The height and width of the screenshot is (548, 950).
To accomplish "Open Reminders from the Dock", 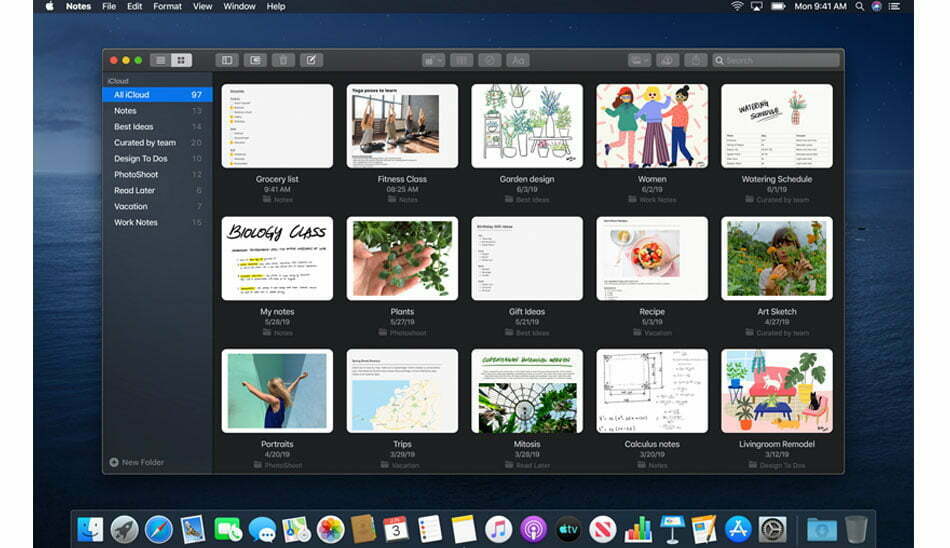I will [430, 529].
